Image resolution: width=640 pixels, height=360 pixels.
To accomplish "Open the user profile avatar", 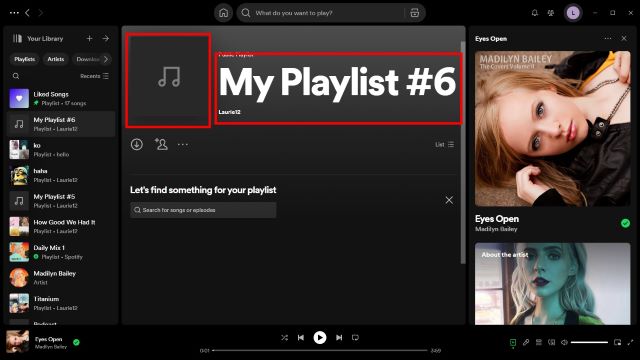I will 573,13.
